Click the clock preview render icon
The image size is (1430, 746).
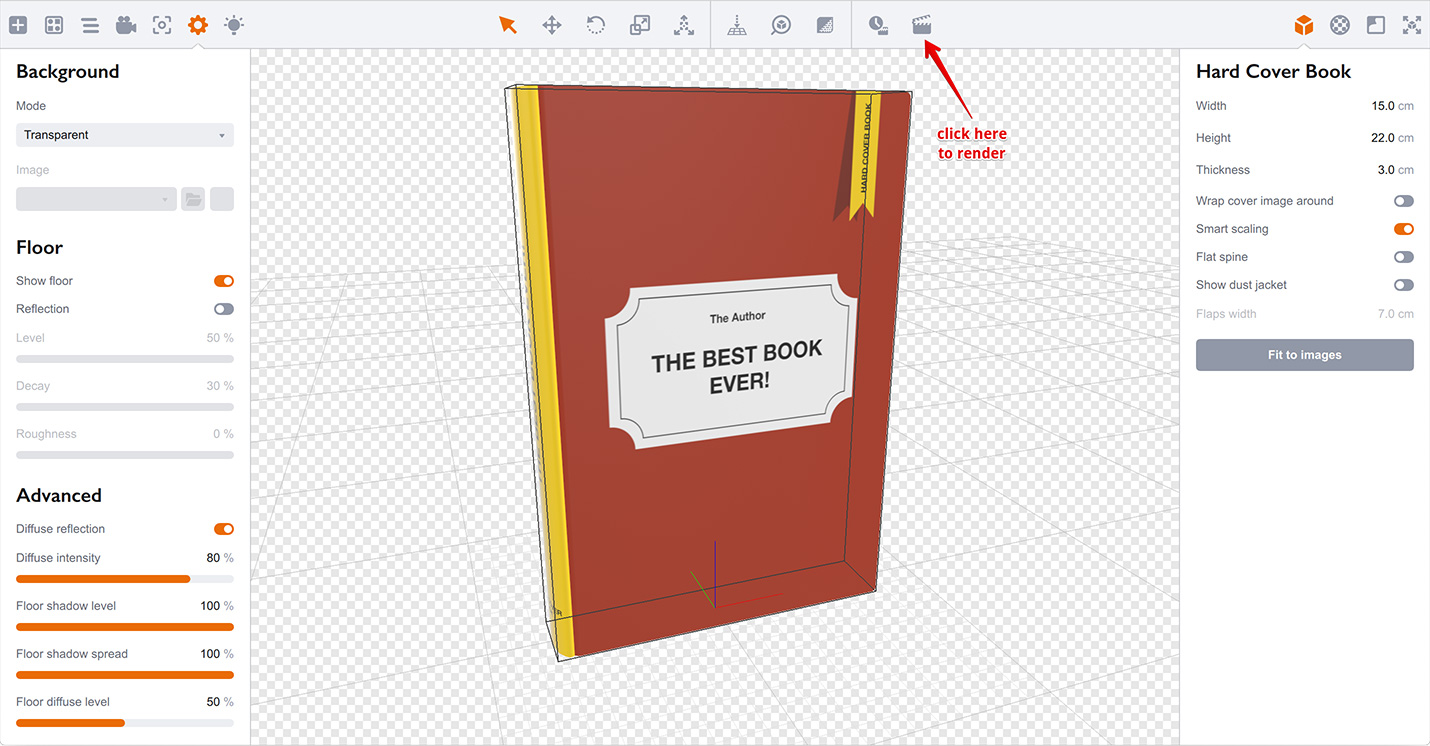(878, 25)
